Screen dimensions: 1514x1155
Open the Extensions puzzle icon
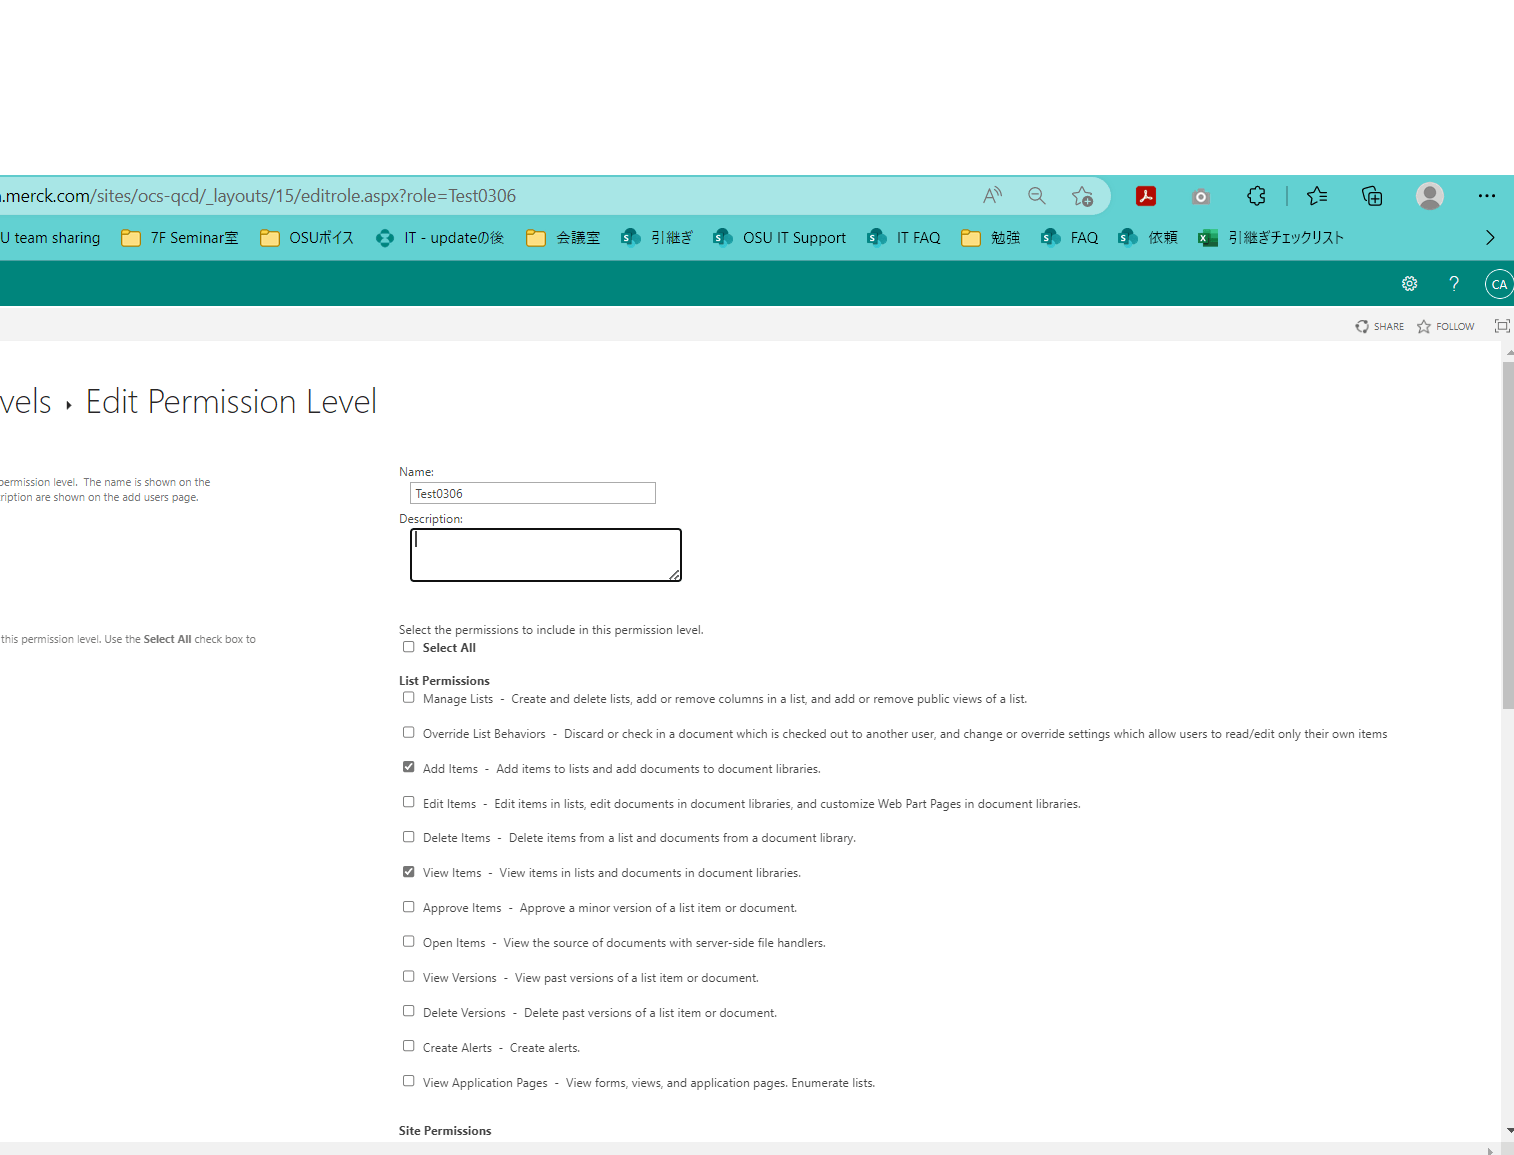[1257, 196]
